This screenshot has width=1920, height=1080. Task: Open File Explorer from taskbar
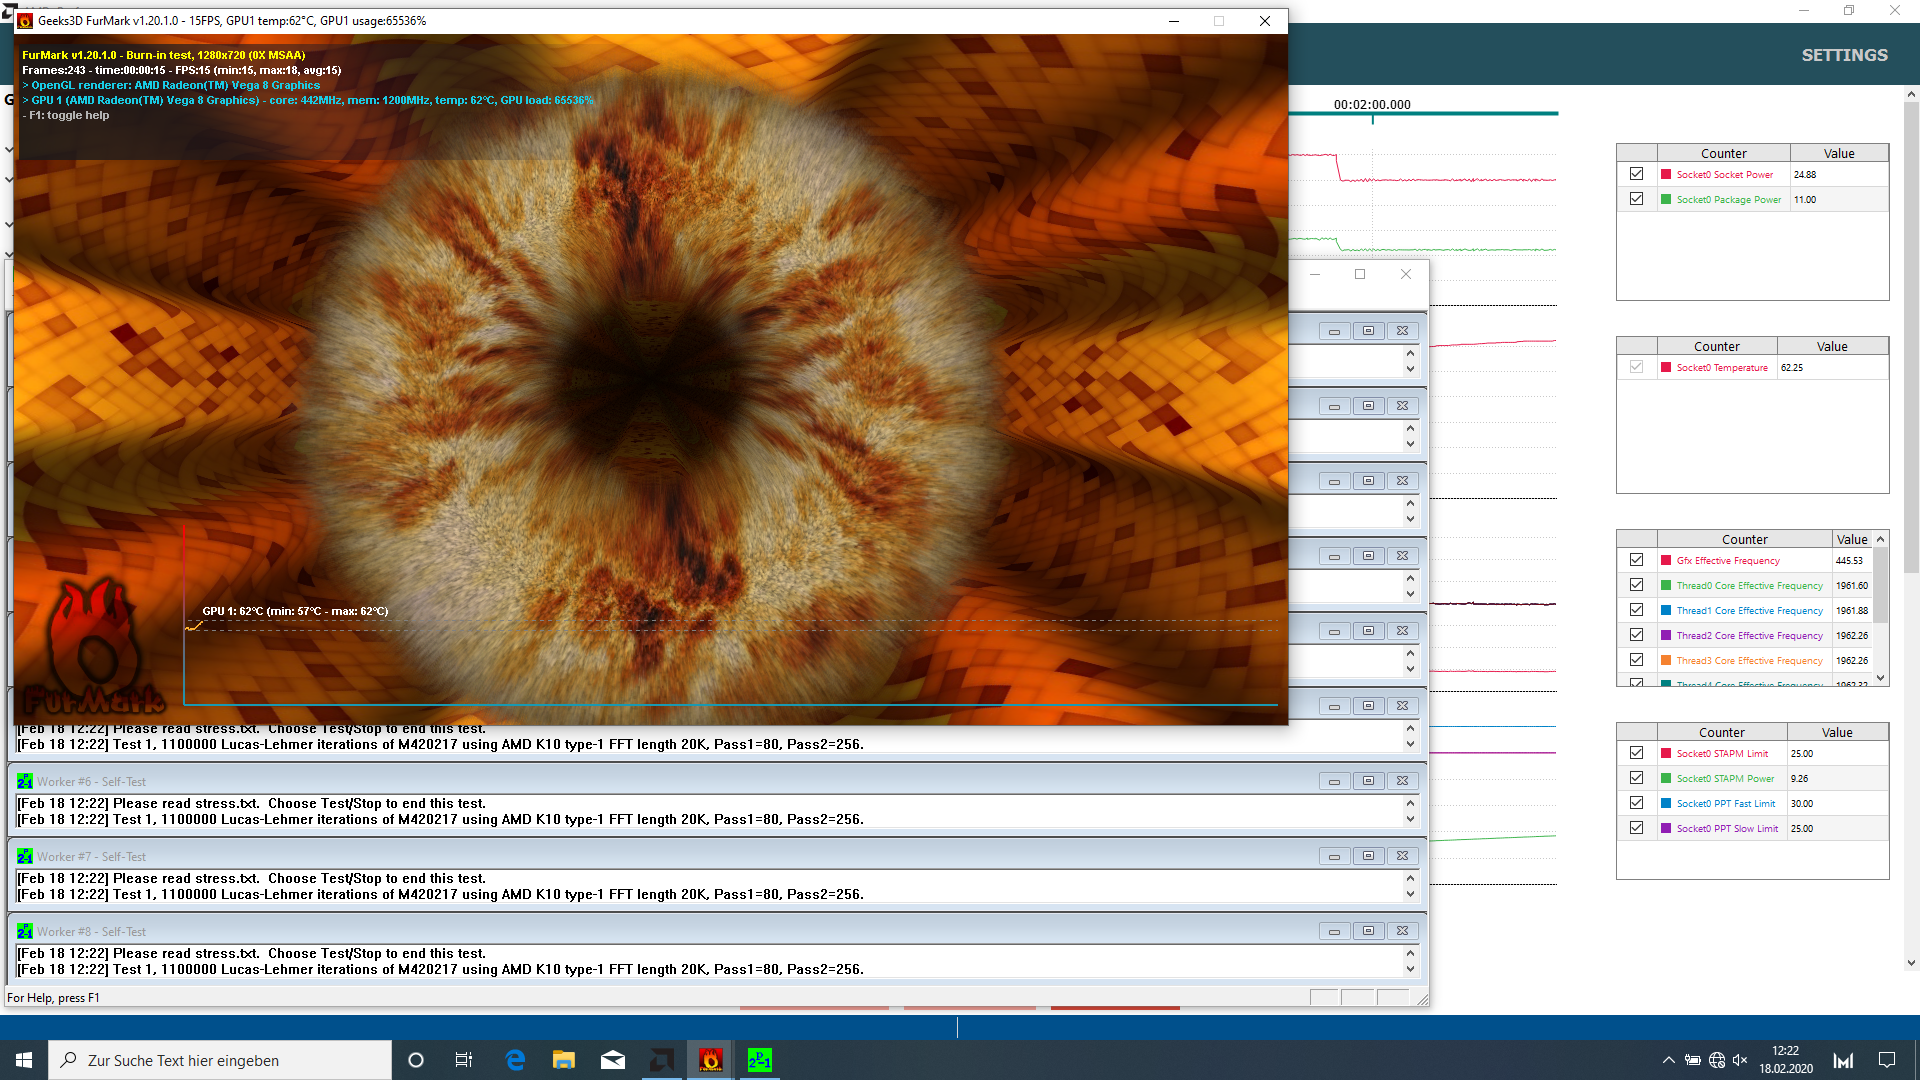pyautogui.click(x=564, y=1060)
